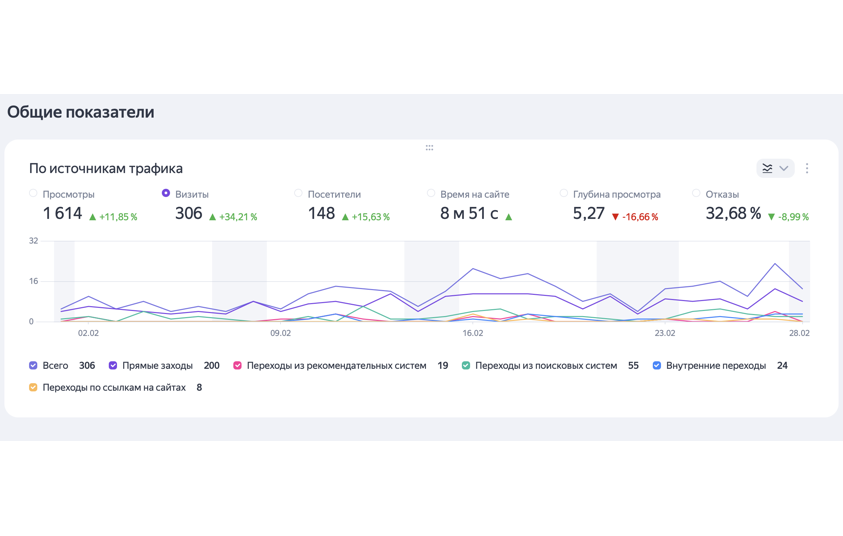Image resolution: width=843 pixels, height=536 pixels.
Task: Click the green arrow next to 8 м 51 с
Action: click(508, 217)
